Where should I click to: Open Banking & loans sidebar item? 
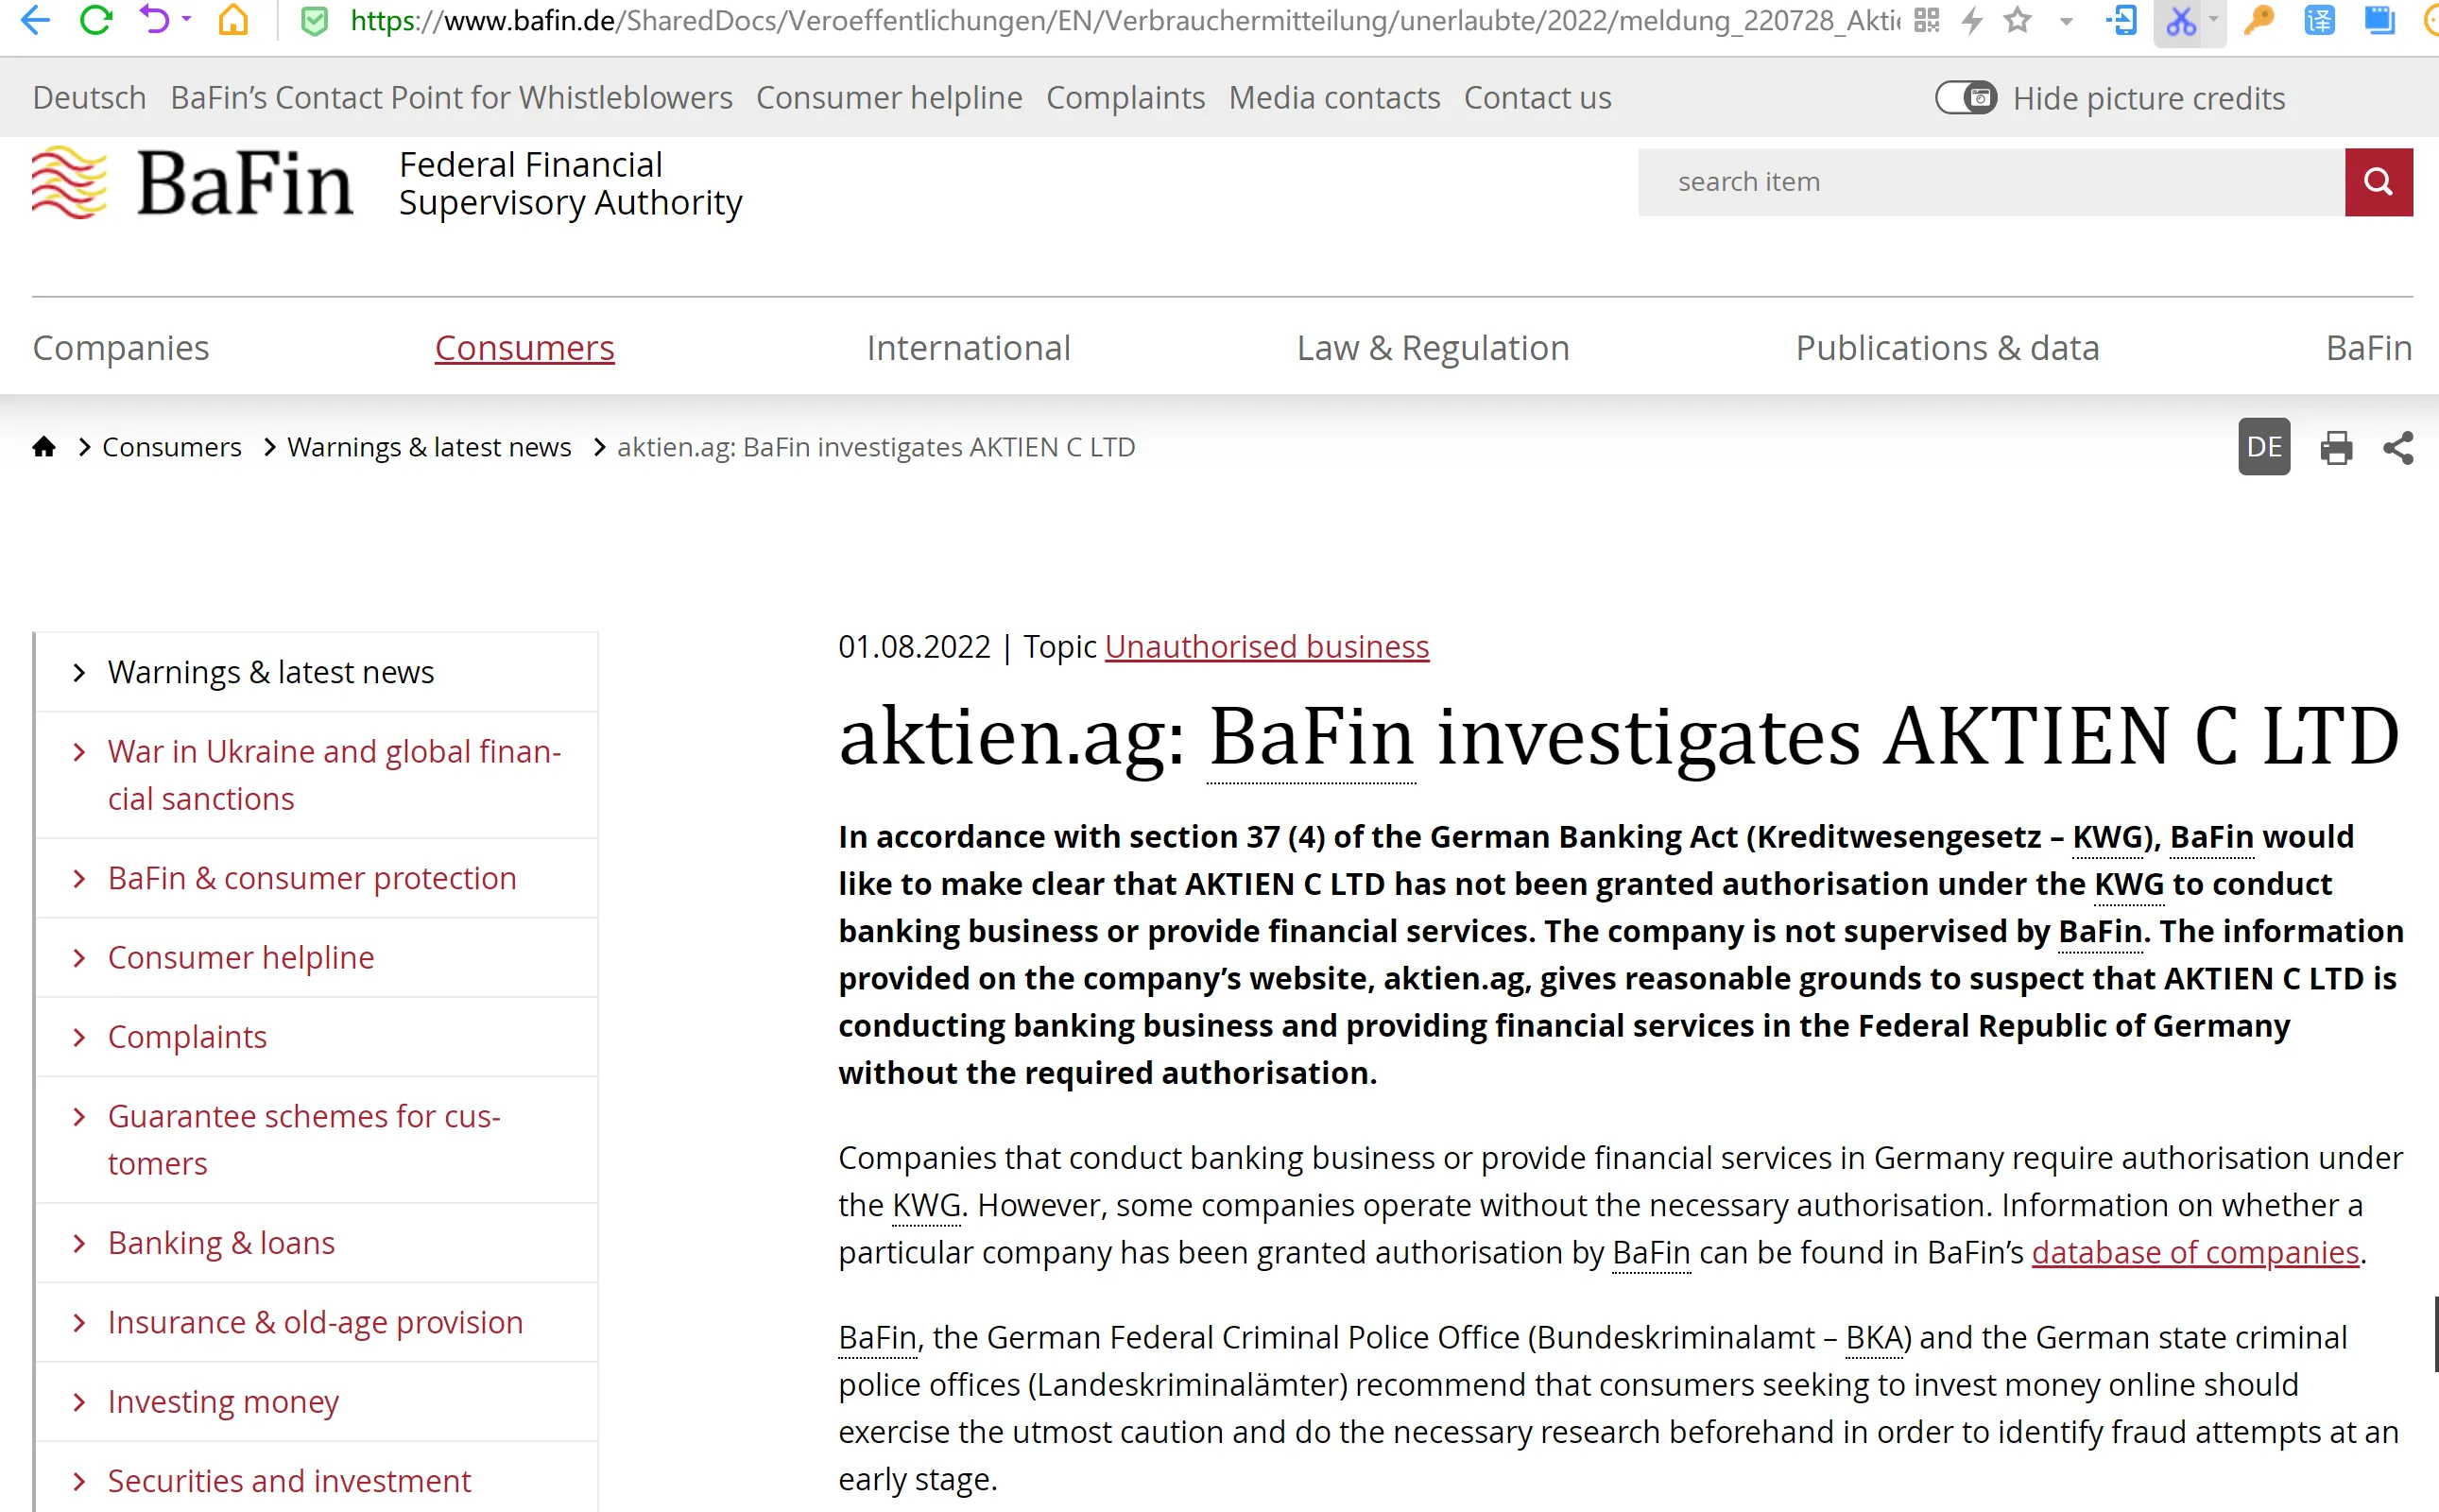pyautogui.click(x=221, y=1243)
